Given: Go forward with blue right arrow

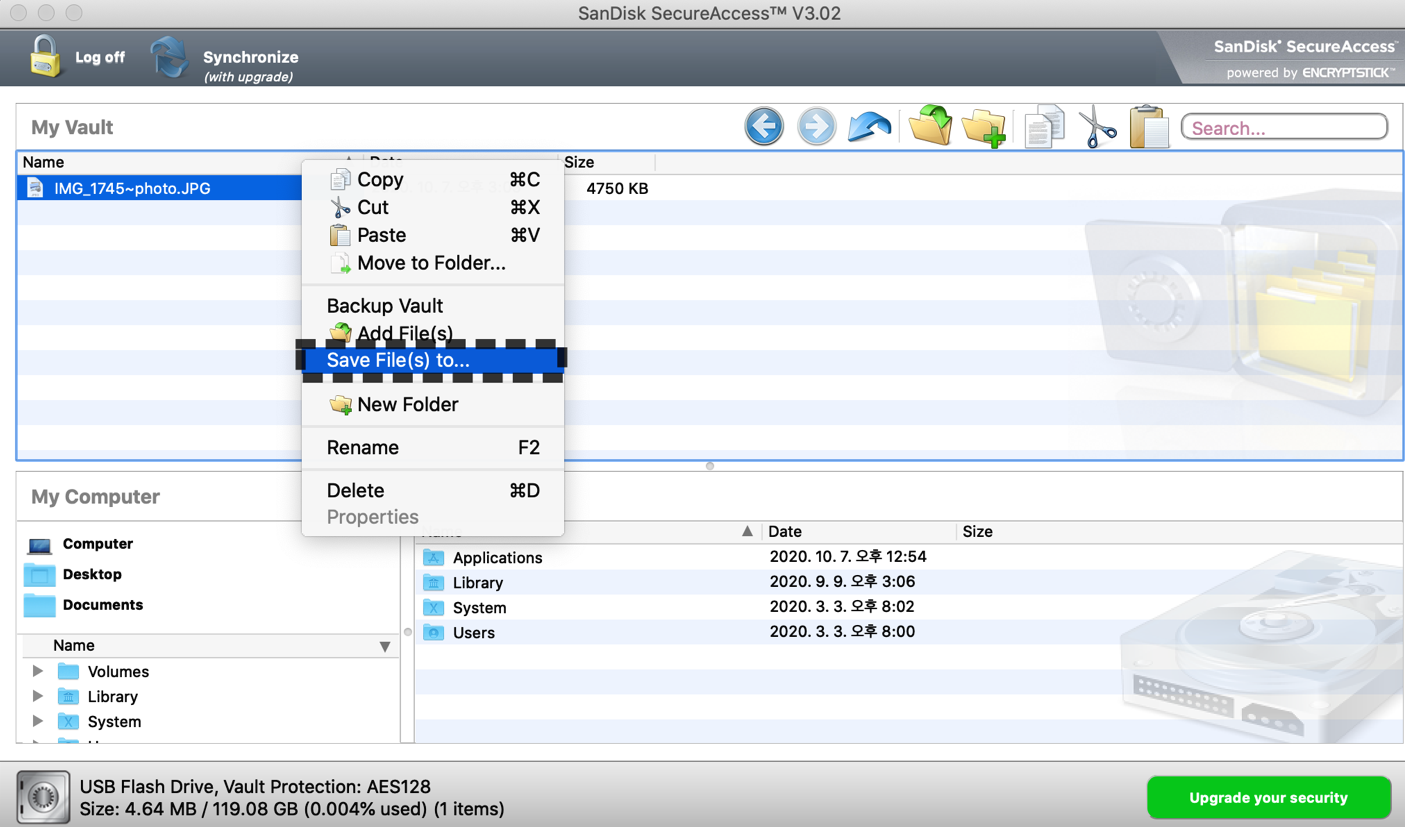Looking at the screenshot, I should 816,127.
